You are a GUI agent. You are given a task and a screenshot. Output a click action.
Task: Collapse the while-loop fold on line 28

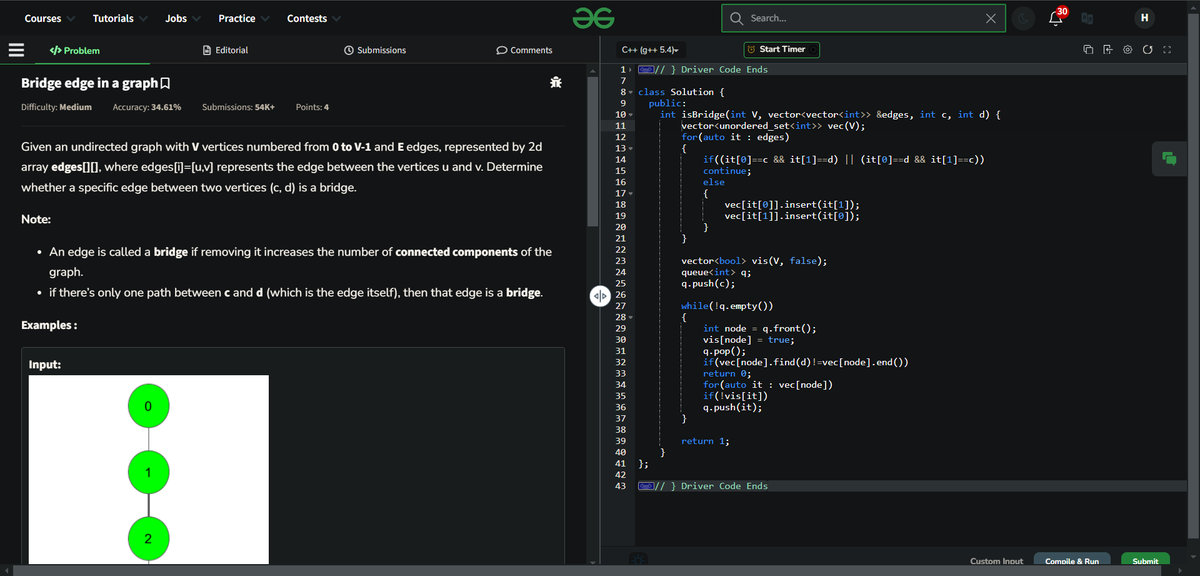click(x=630, y=317)
